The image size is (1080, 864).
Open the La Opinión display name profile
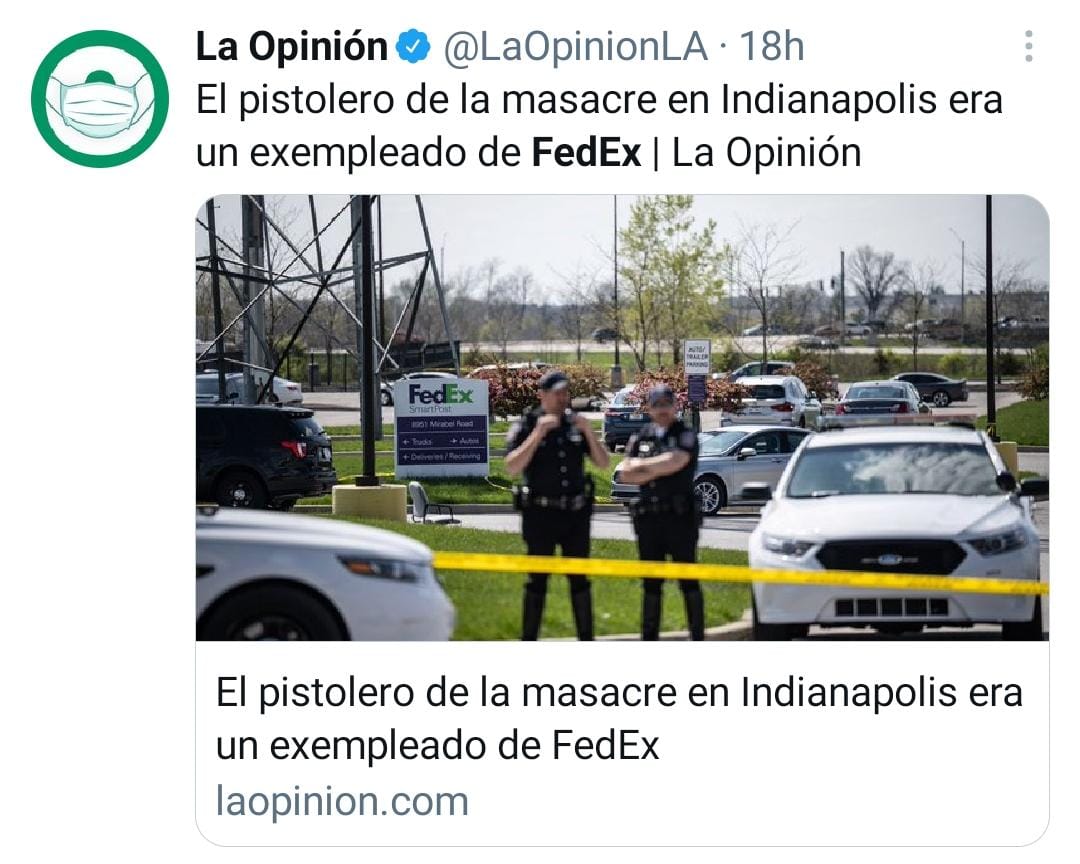292,47
